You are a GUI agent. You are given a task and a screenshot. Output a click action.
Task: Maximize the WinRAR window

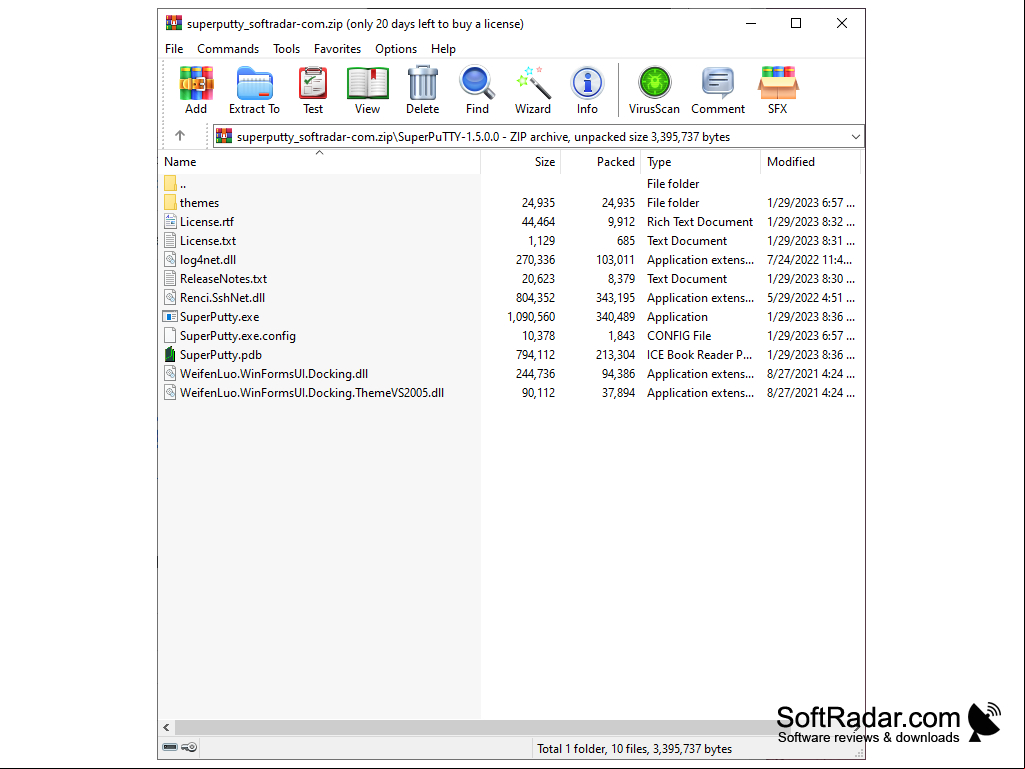click(796, 24)
